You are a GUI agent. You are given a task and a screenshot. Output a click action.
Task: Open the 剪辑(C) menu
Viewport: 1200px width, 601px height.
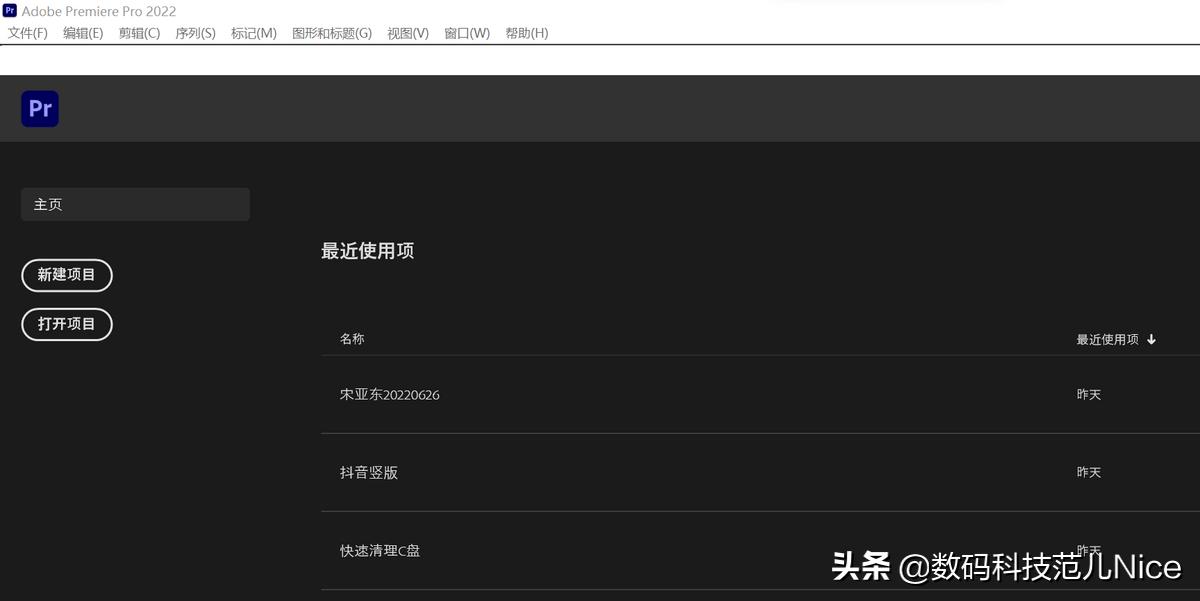139,33
